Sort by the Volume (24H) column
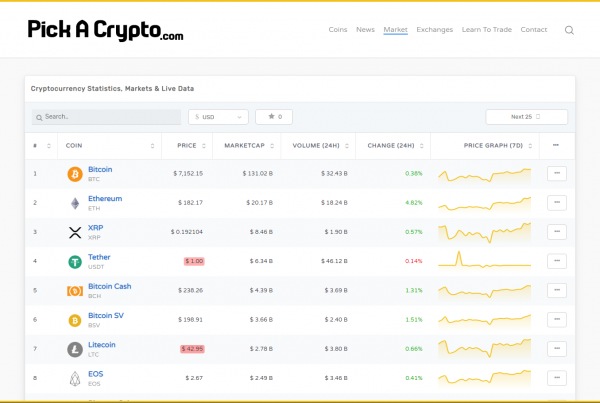Viewport: 600px width, 403px height. tap(318, 145)
